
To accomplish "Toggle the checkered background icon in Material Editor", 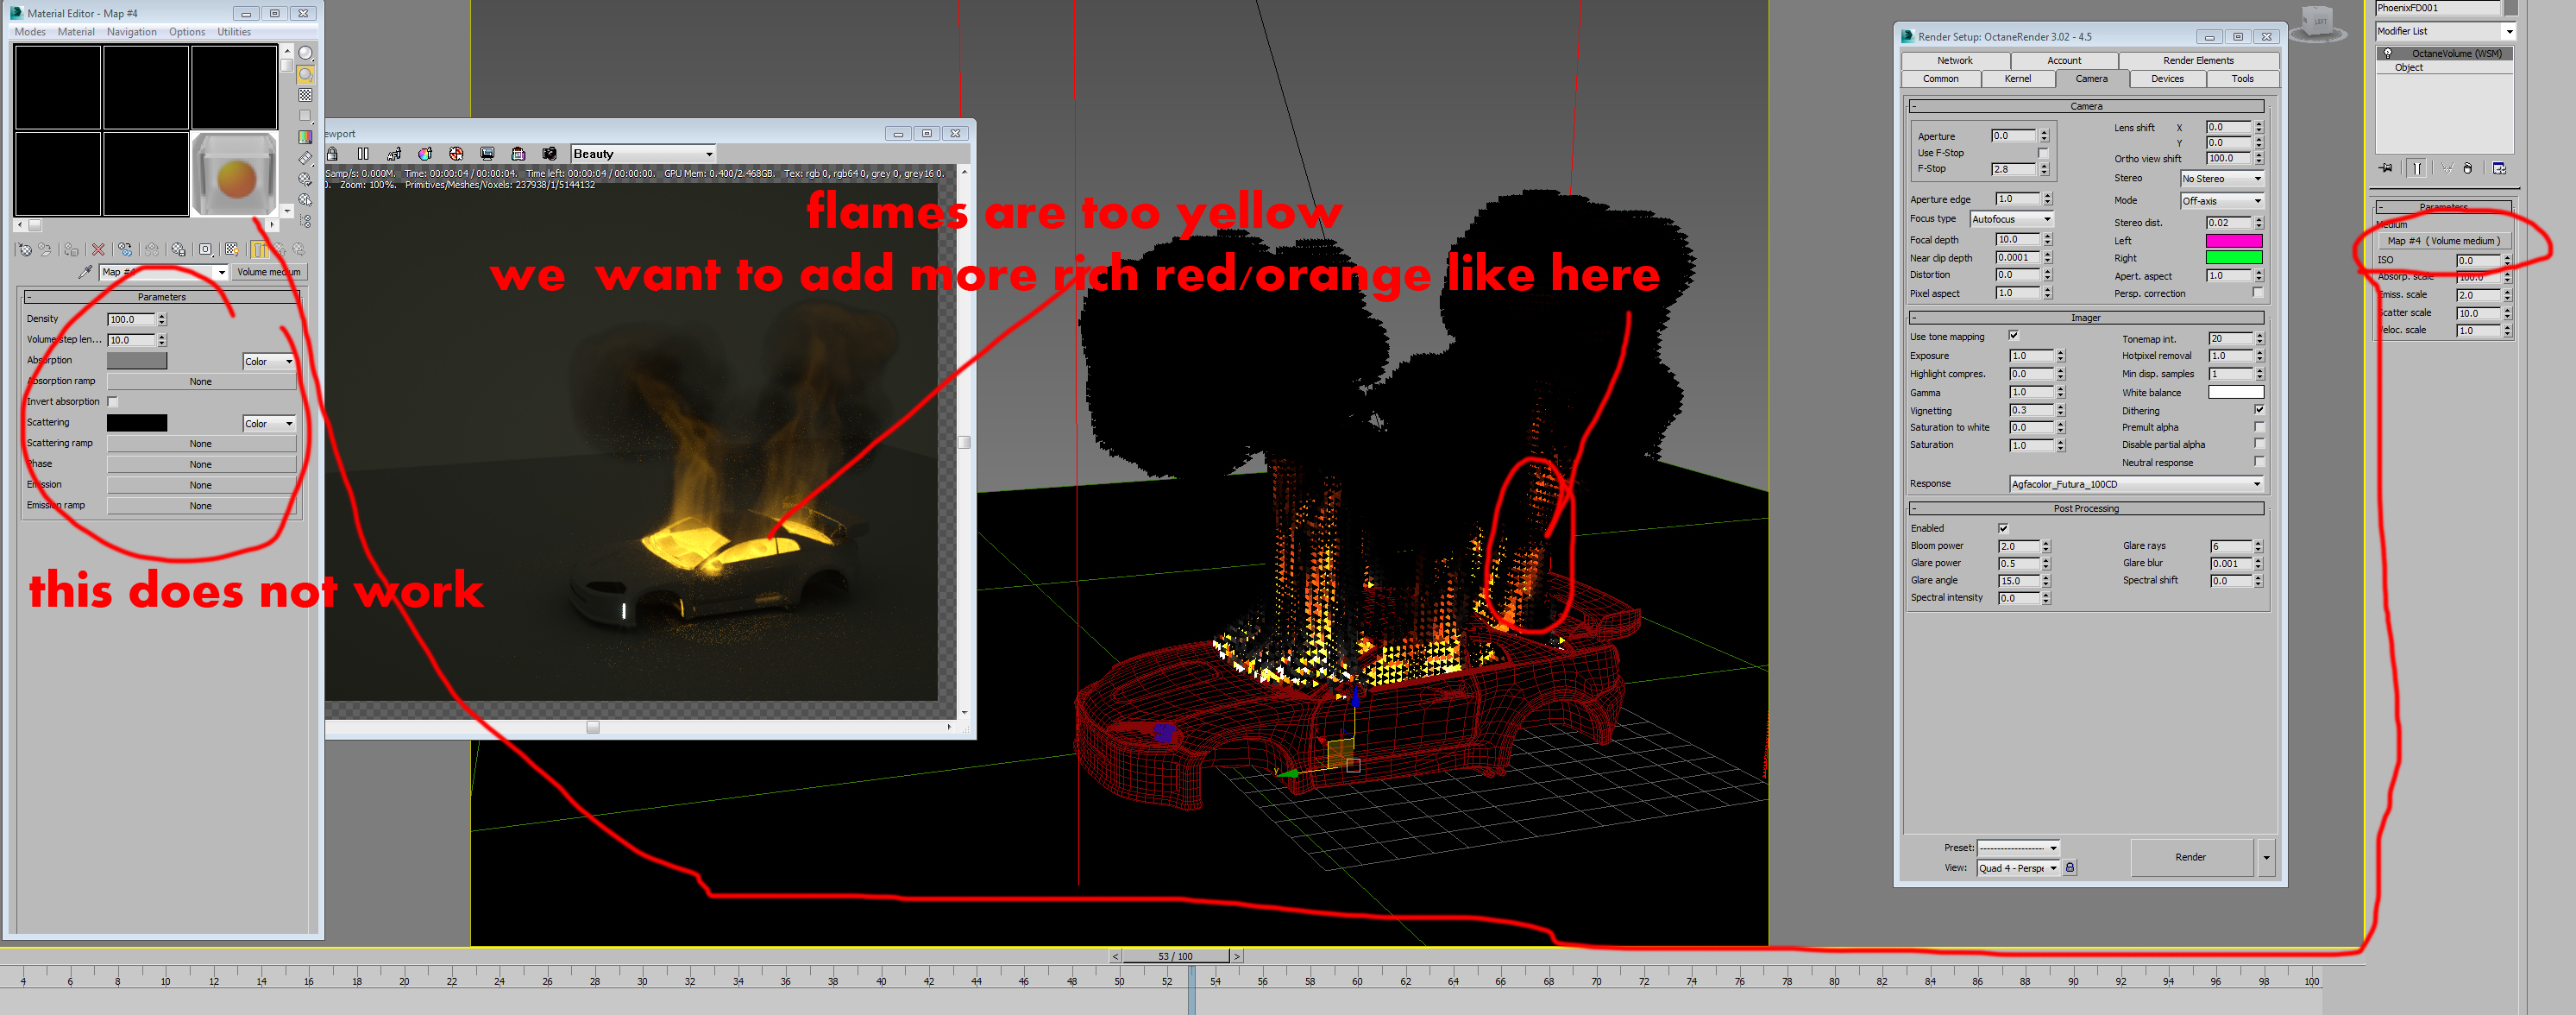I will coord(305,95).
